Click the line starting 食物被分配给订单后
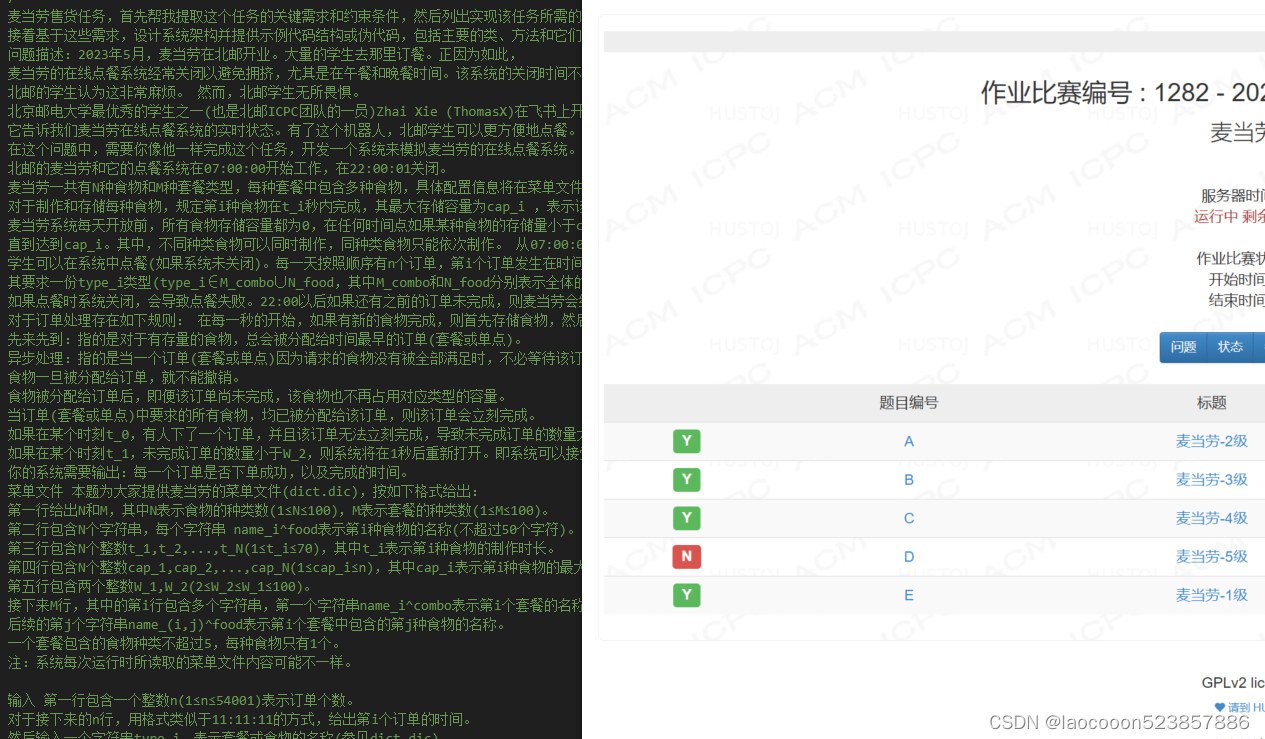The image size is (1265, 739). 259,396
